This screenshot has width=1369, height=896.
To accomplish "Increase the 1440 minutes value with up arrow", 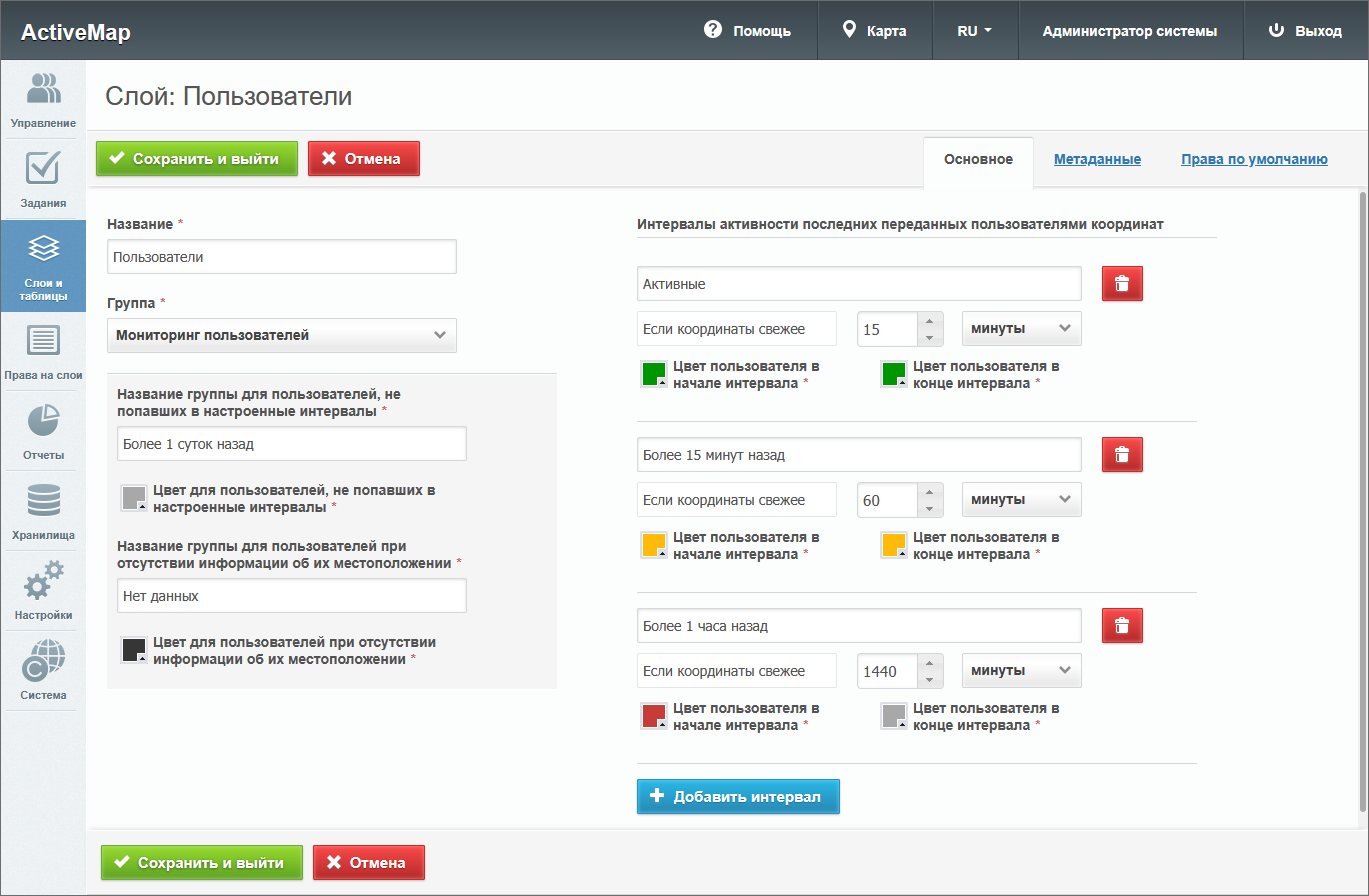I will click(x=930, y=663).
